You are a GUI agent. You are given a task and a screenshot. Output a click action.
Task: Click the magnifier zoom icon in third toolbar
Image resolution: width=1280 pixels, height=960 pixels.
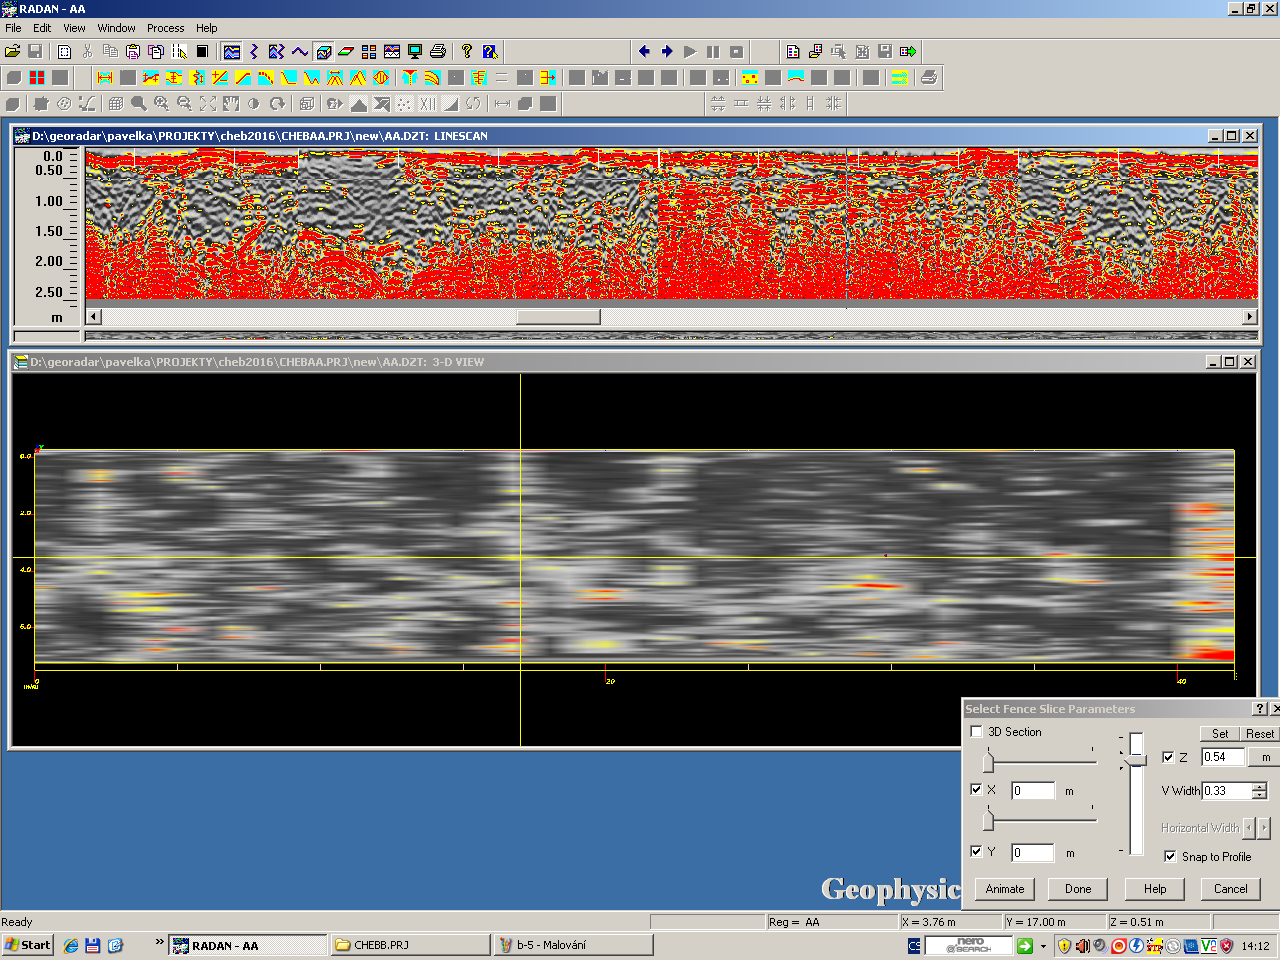[139, 103]
